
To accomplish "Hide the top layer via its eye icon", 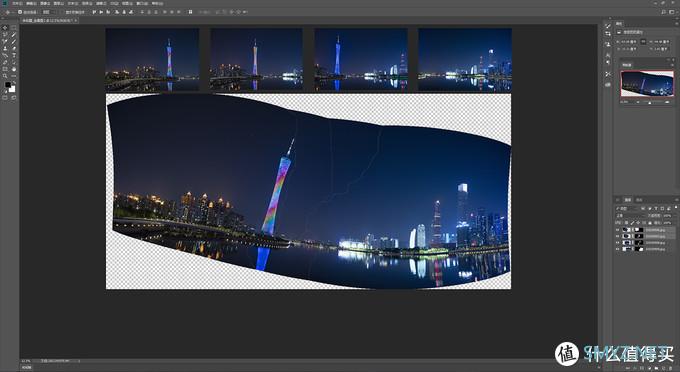I will [x=618, y=230].
